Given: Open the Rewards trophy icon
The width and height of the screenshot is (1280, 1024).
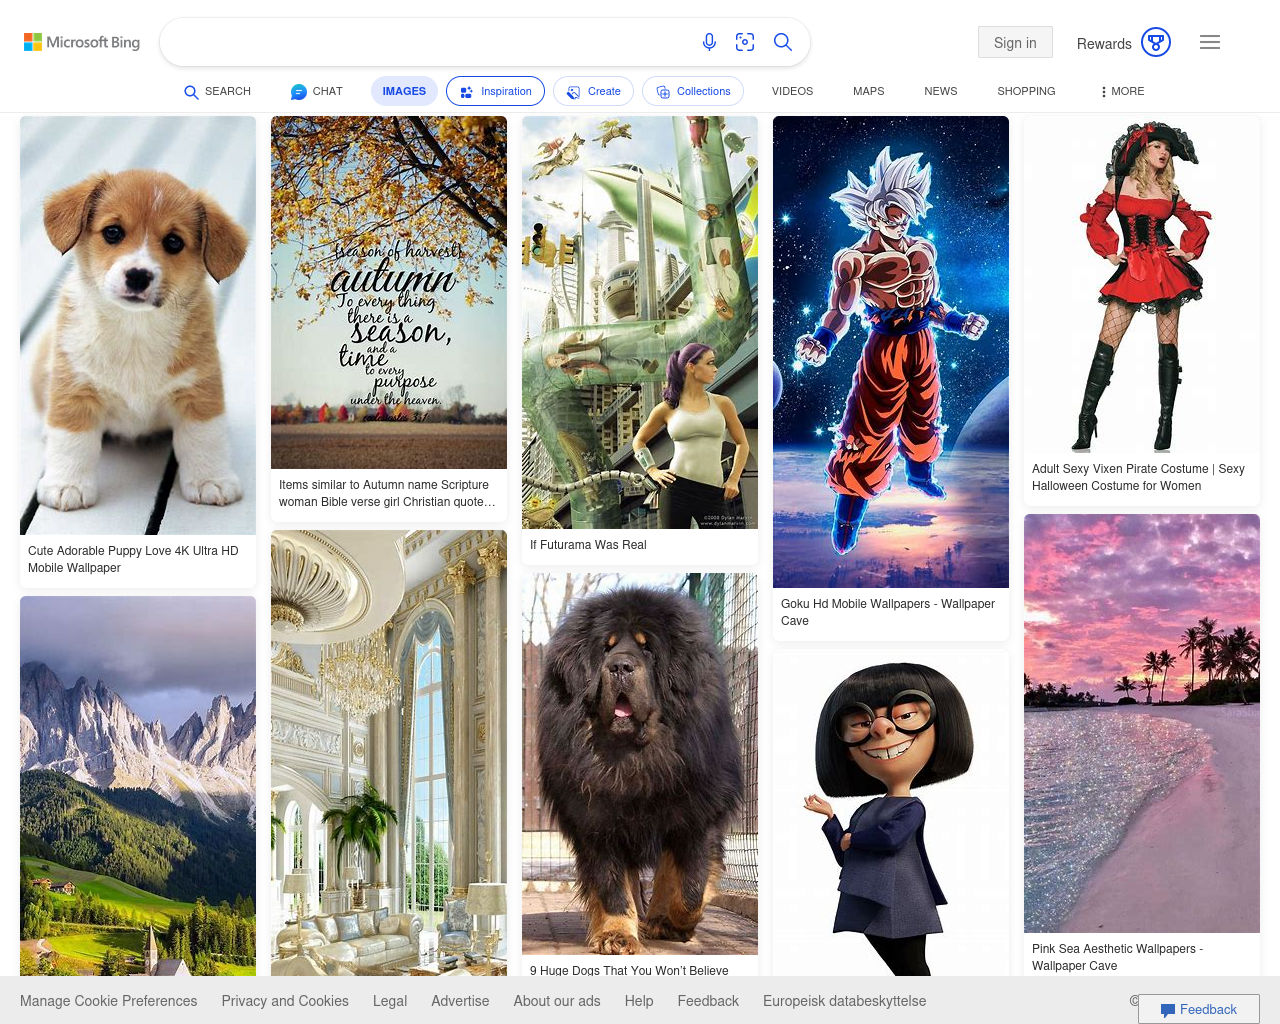Looking at the screenshot, I should 1156,42.
